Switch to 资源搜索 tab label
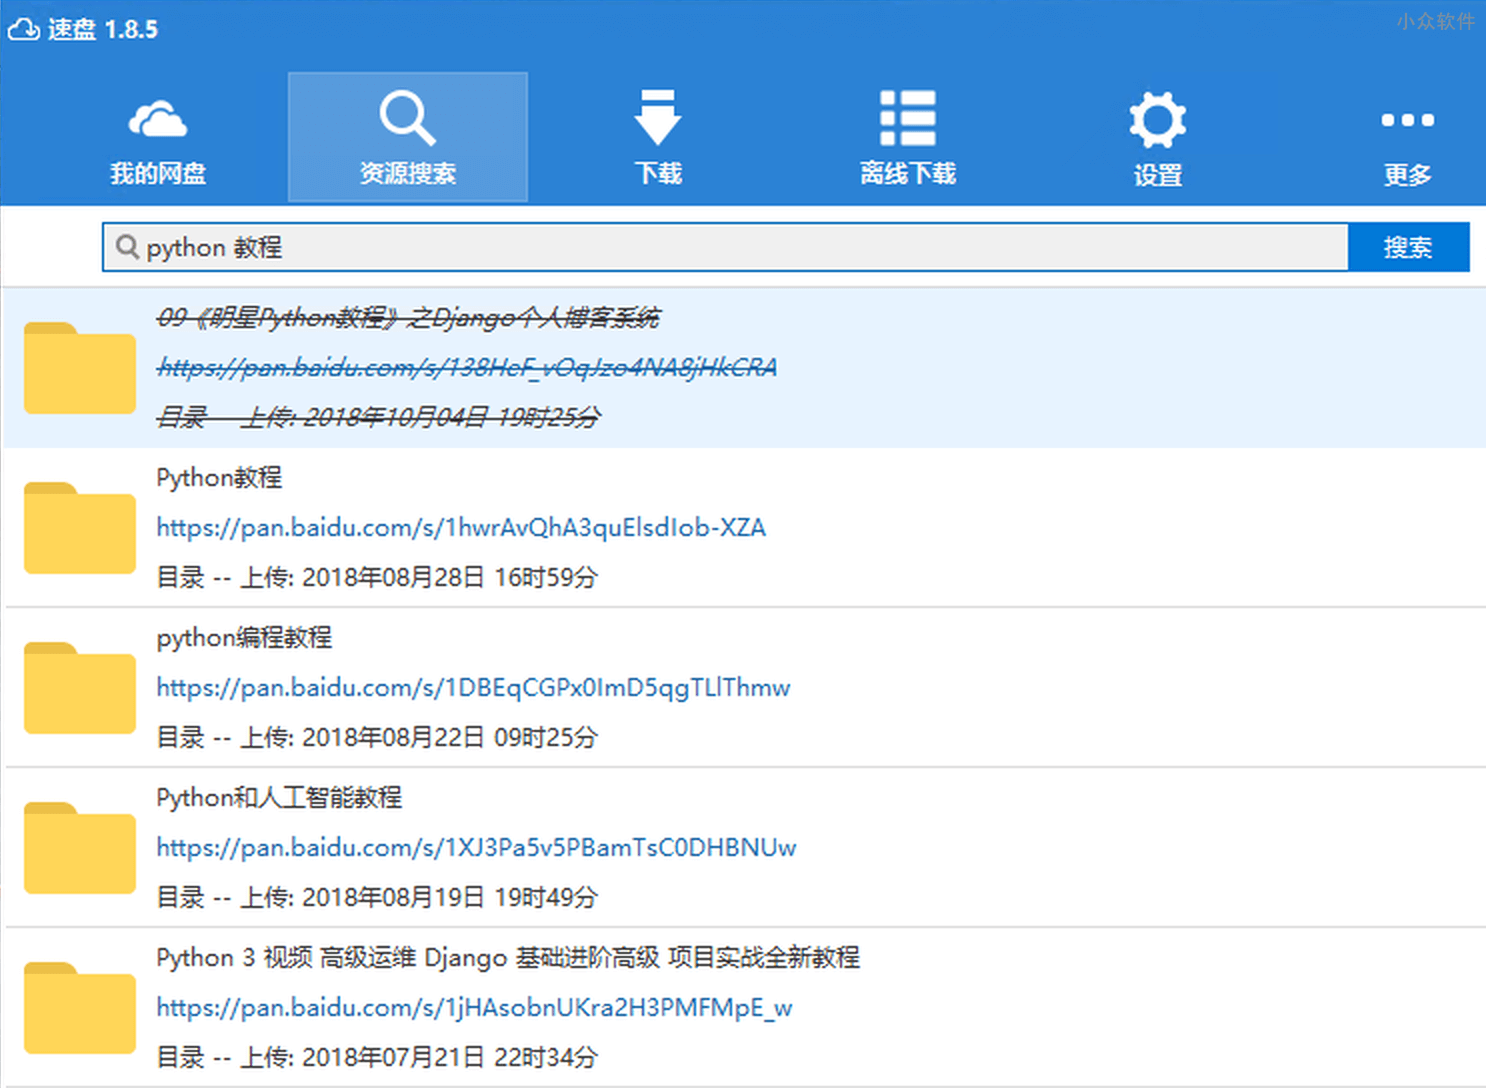Screen dimensions: 1486x1088 pyautogui.click(x=407, y=173)
